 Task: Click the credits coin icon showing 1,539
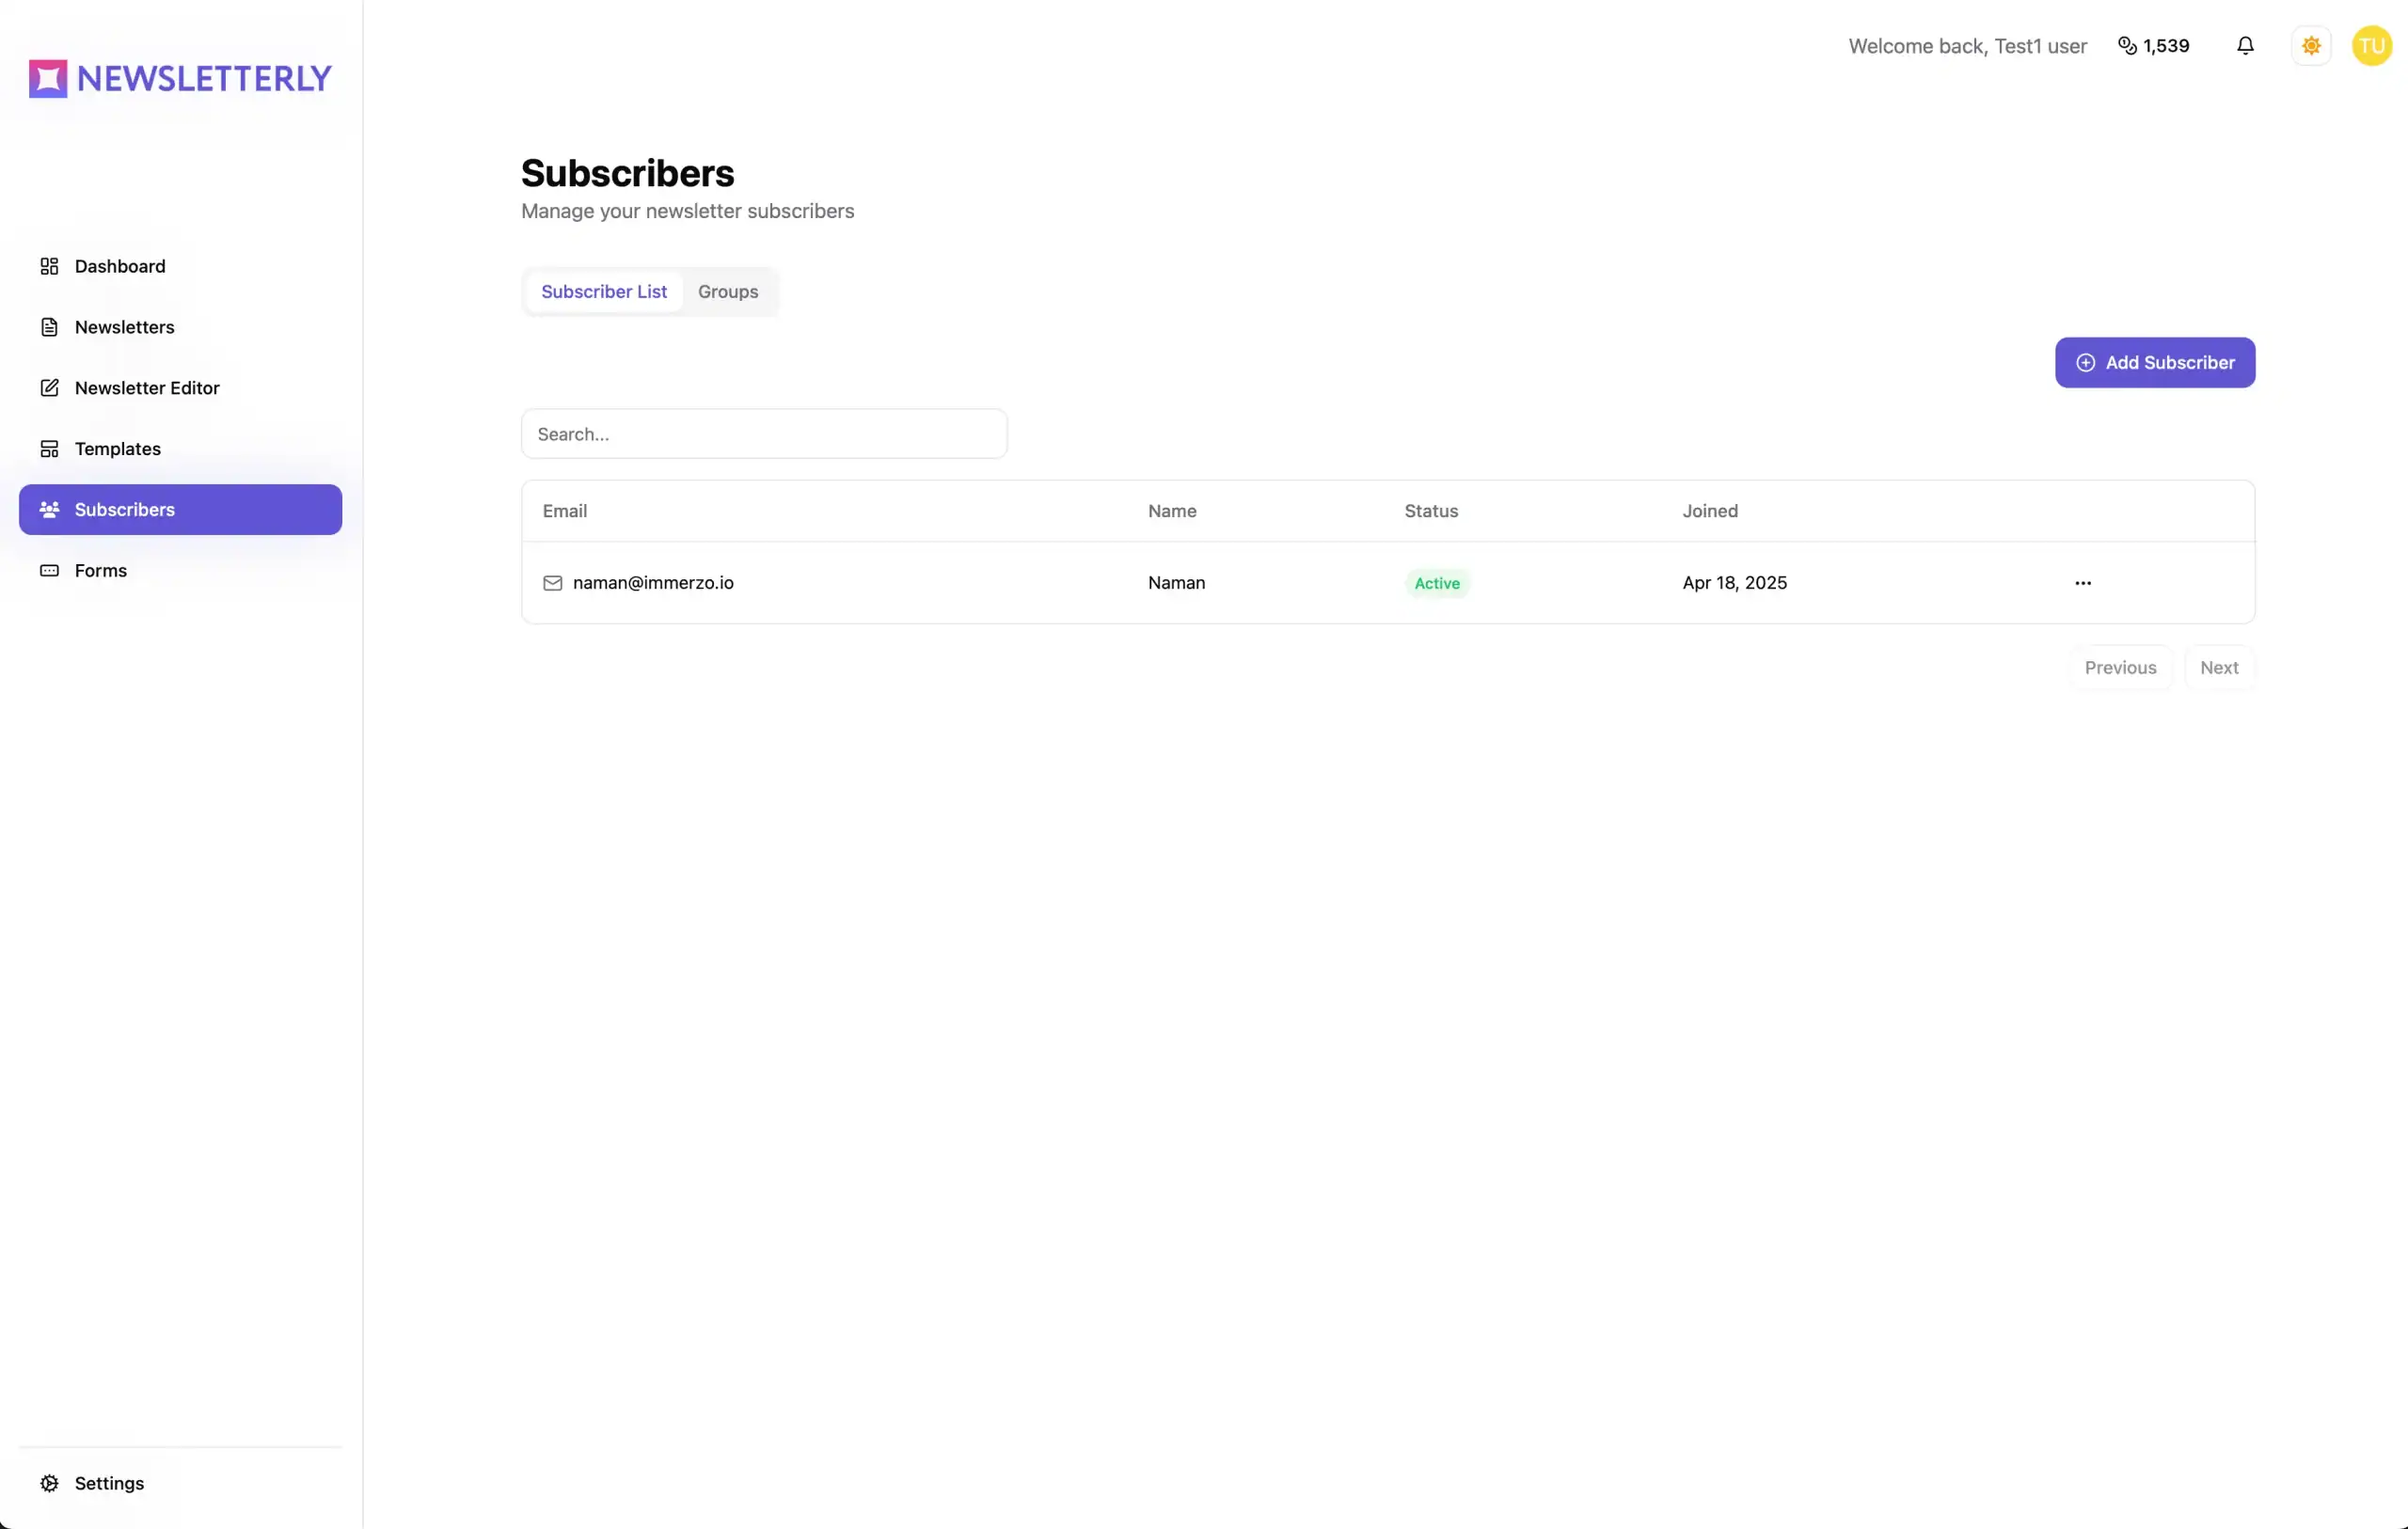tap(2127, 46)
